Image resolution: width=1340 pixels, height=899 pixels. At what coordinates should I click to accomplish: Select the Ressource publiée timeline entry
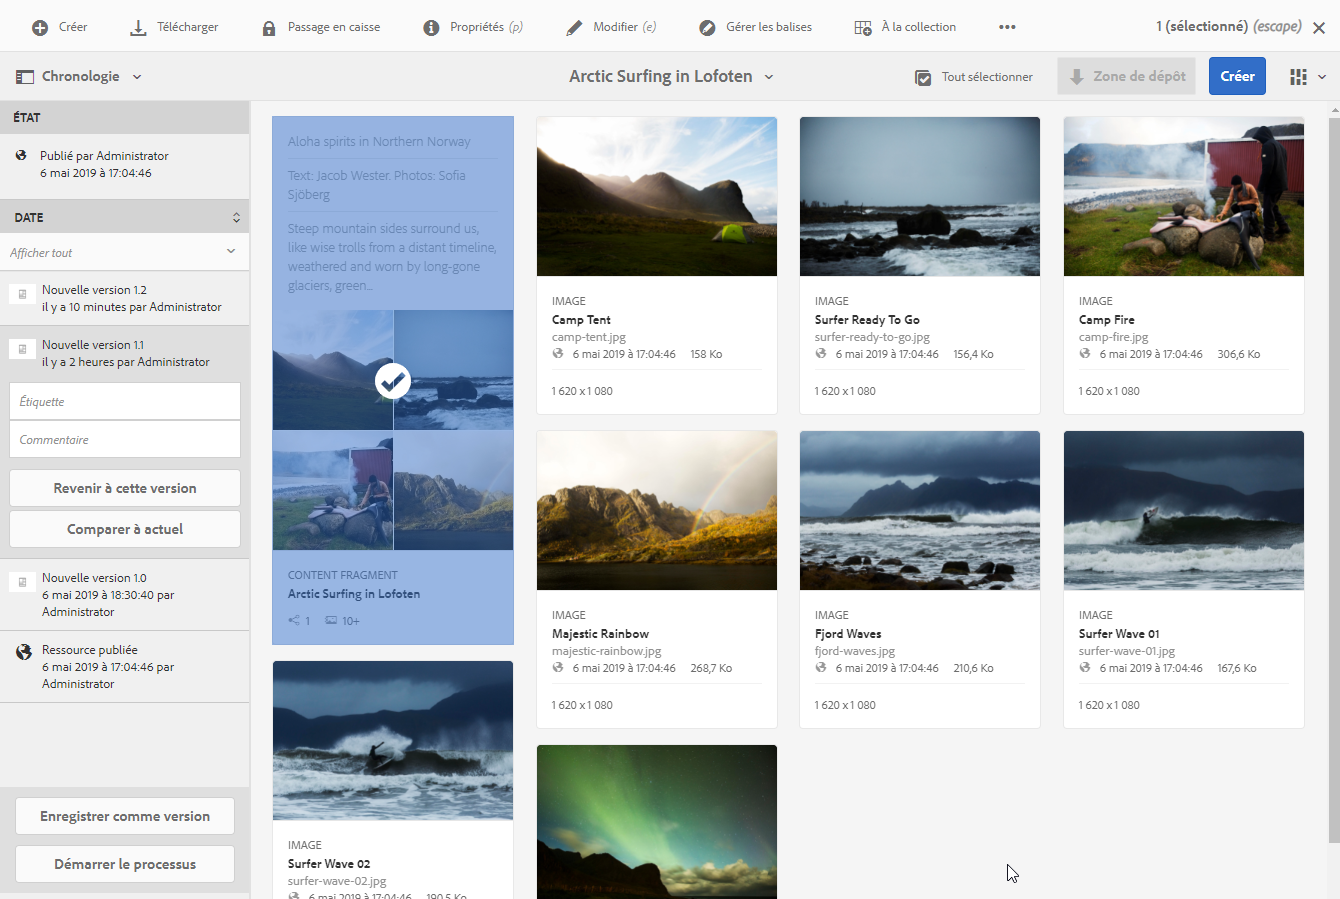tap(124, 667)
